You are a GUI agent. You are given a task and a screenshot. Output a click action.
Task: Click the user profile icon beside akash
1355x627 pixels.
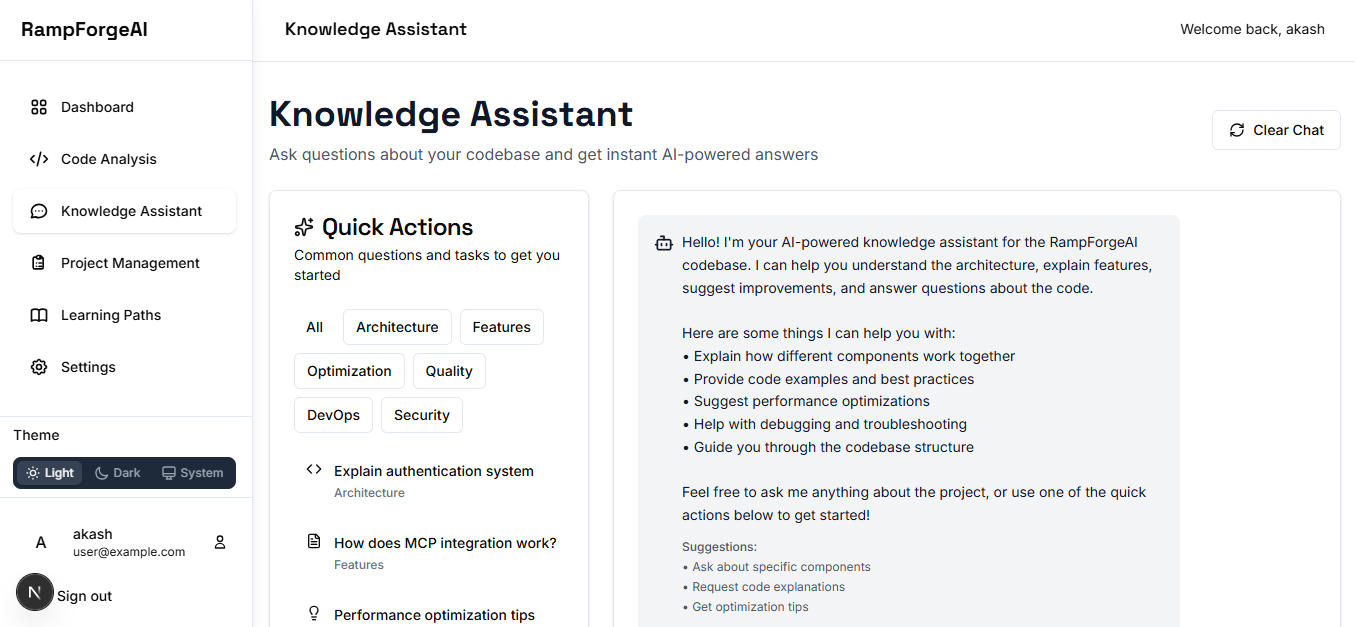[220, 542]
